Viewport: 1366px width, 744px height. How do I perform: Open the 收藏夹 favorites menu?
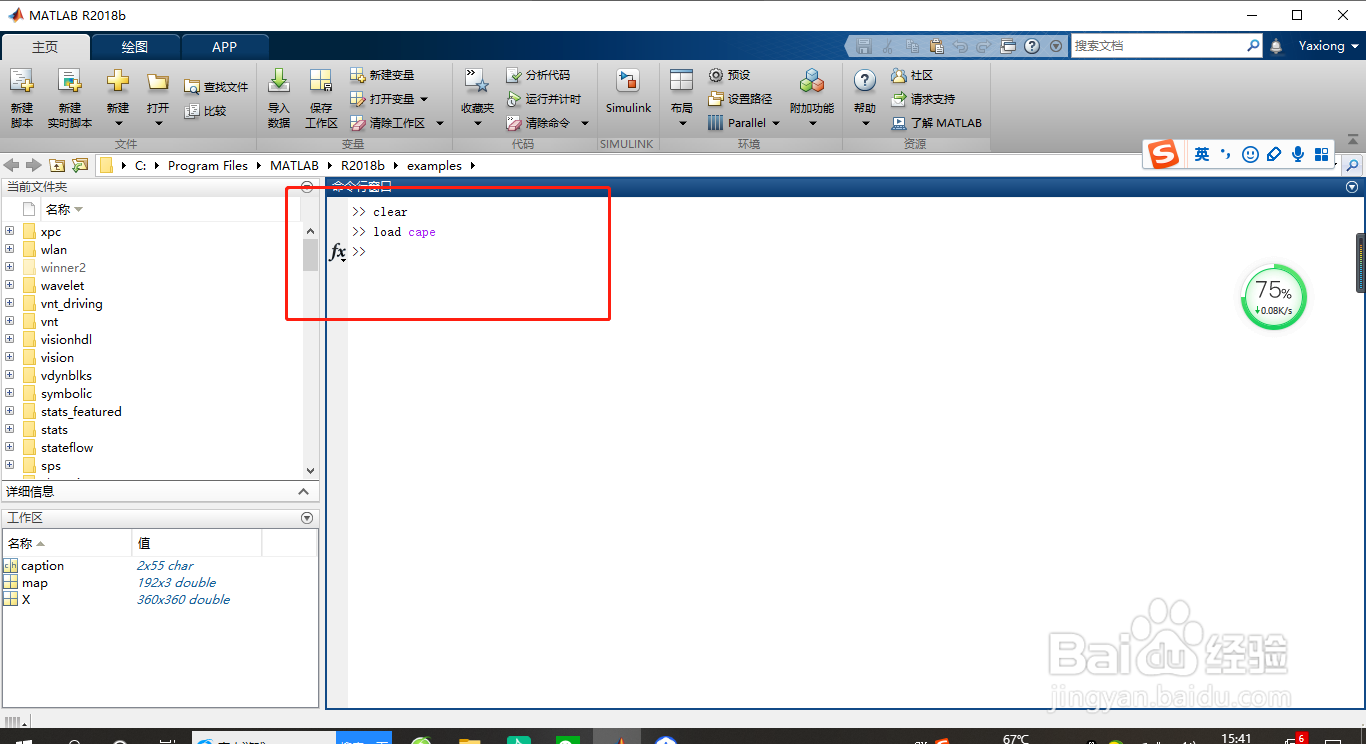477,98
